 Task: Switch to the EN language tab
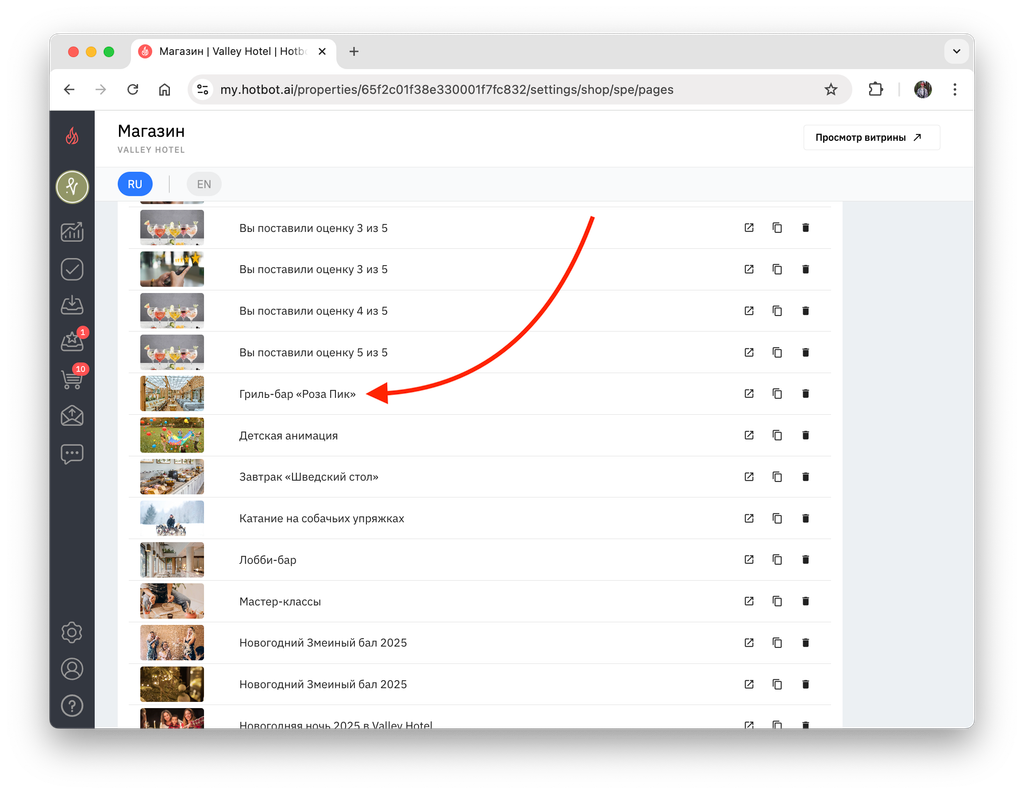[x=204, y=184]
